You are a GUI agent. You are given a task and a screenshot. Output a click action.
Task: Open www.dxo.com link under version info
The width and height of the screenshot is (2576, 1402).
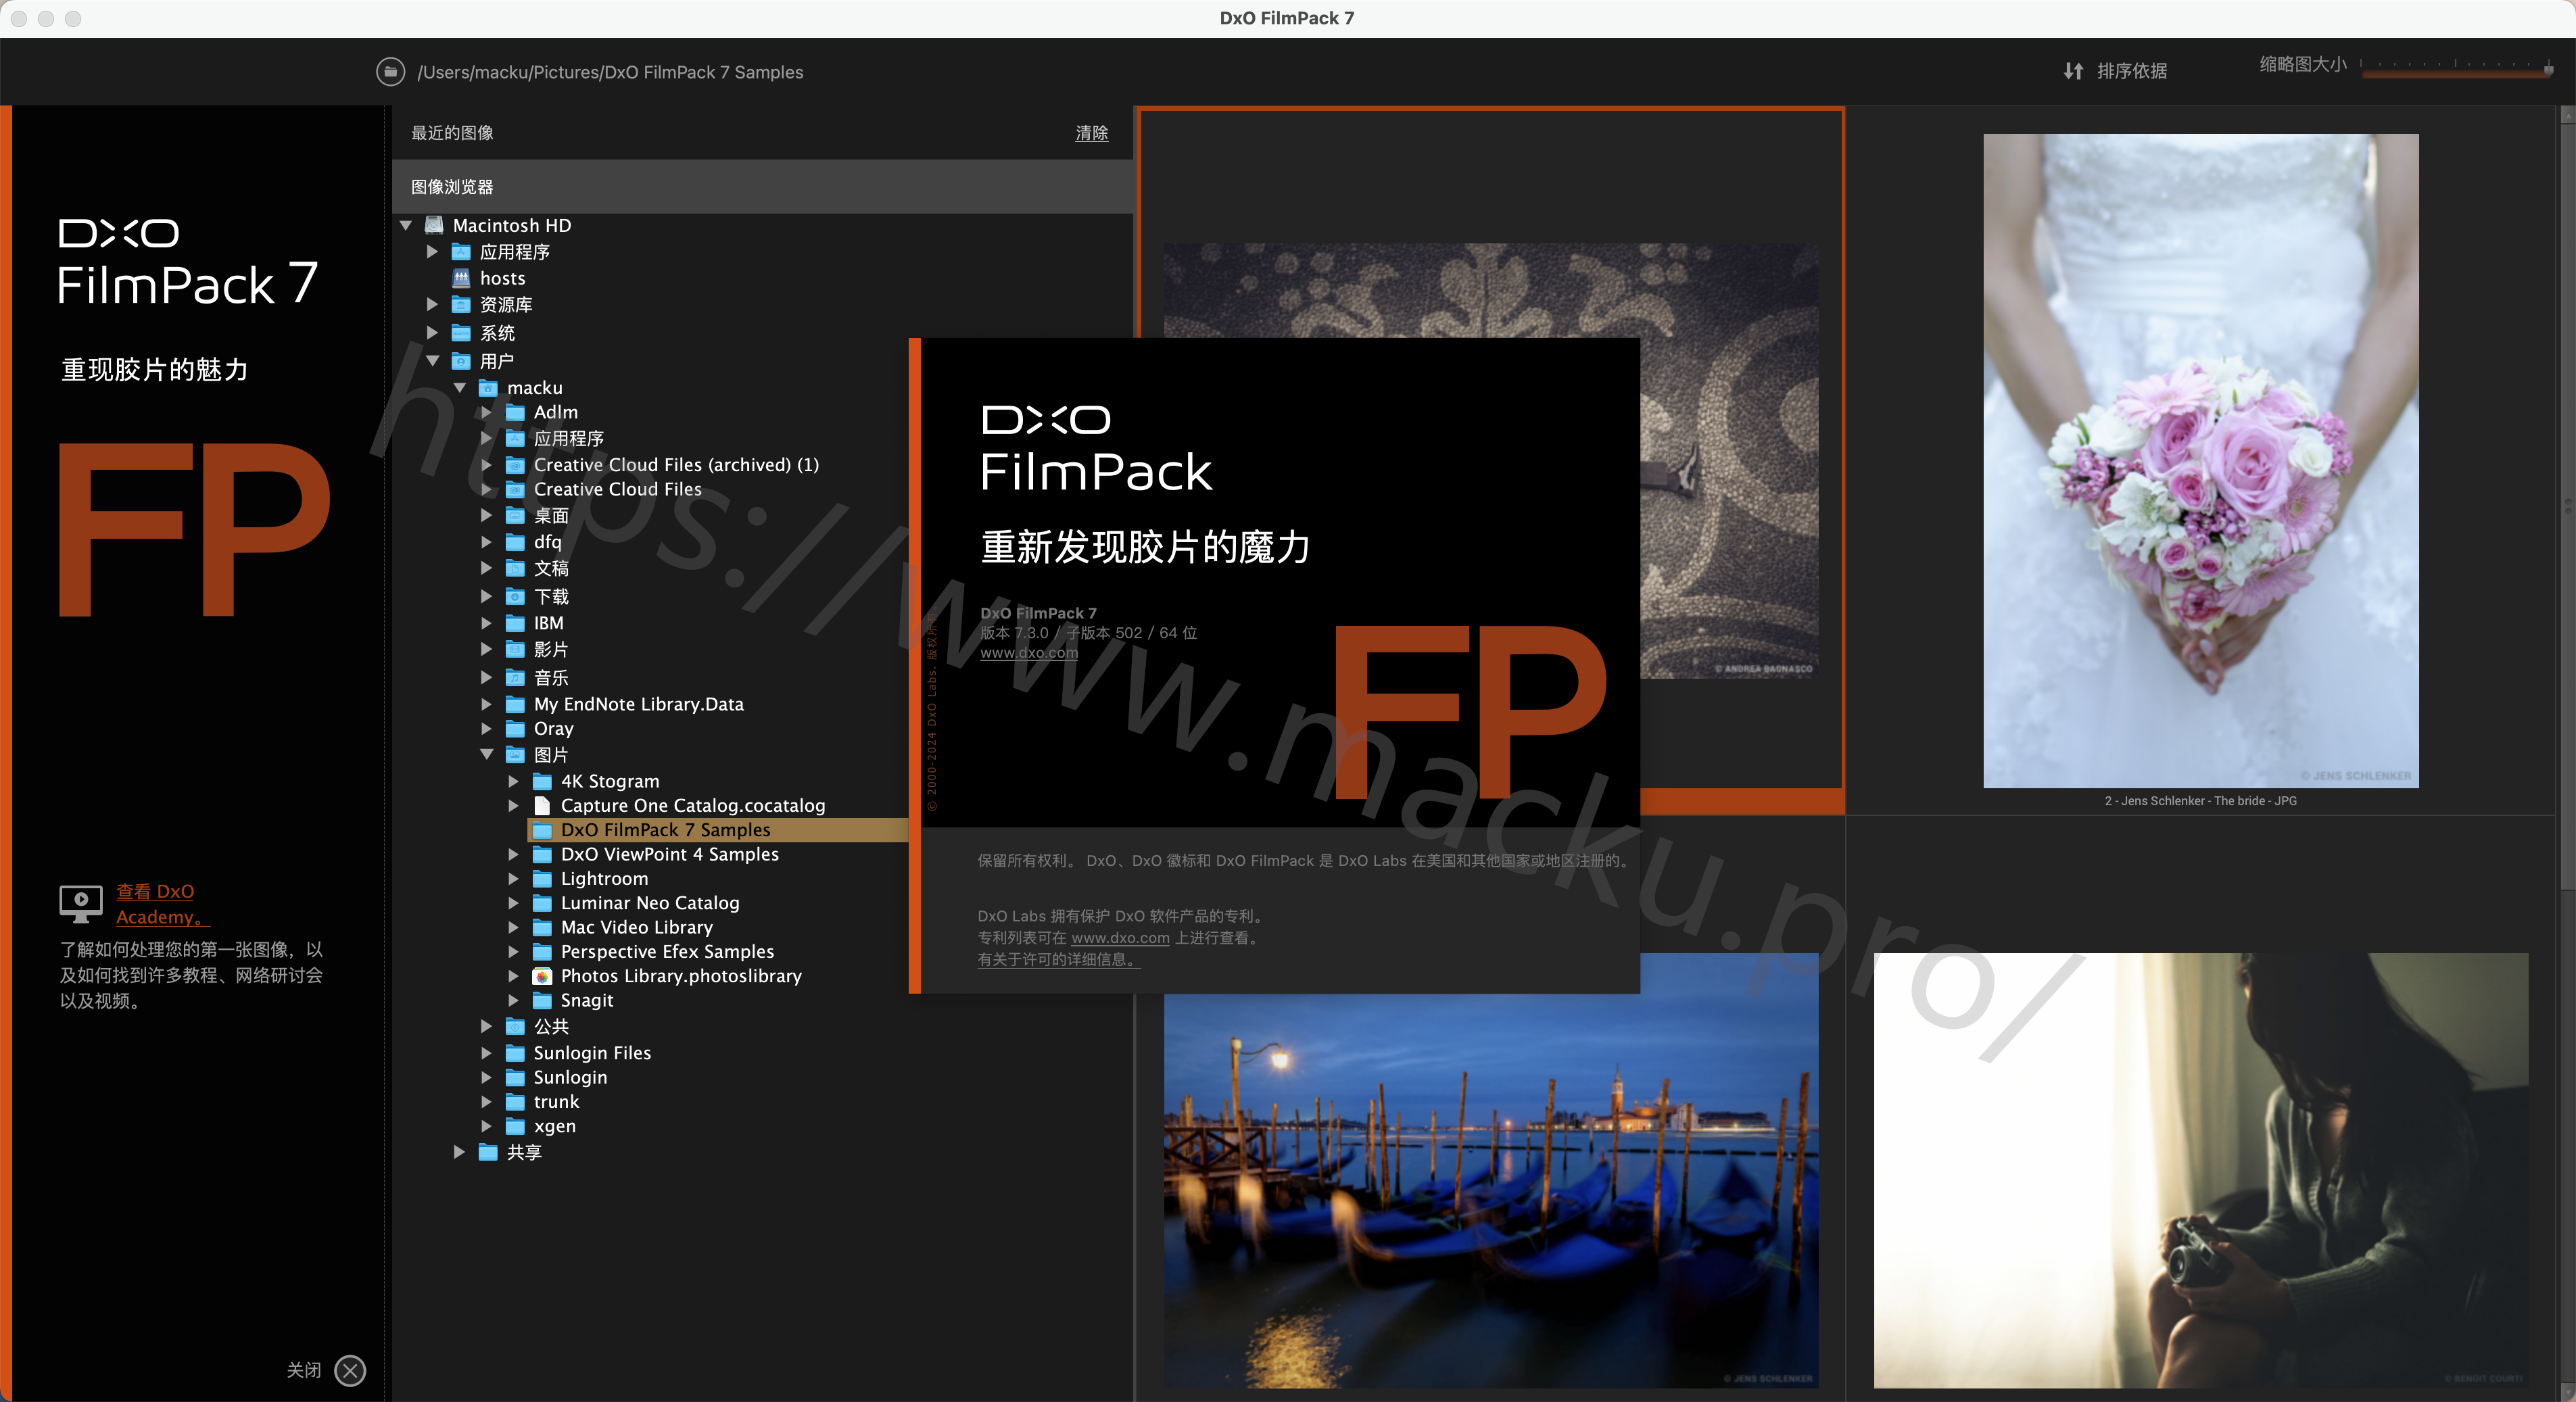(1028, 653)
